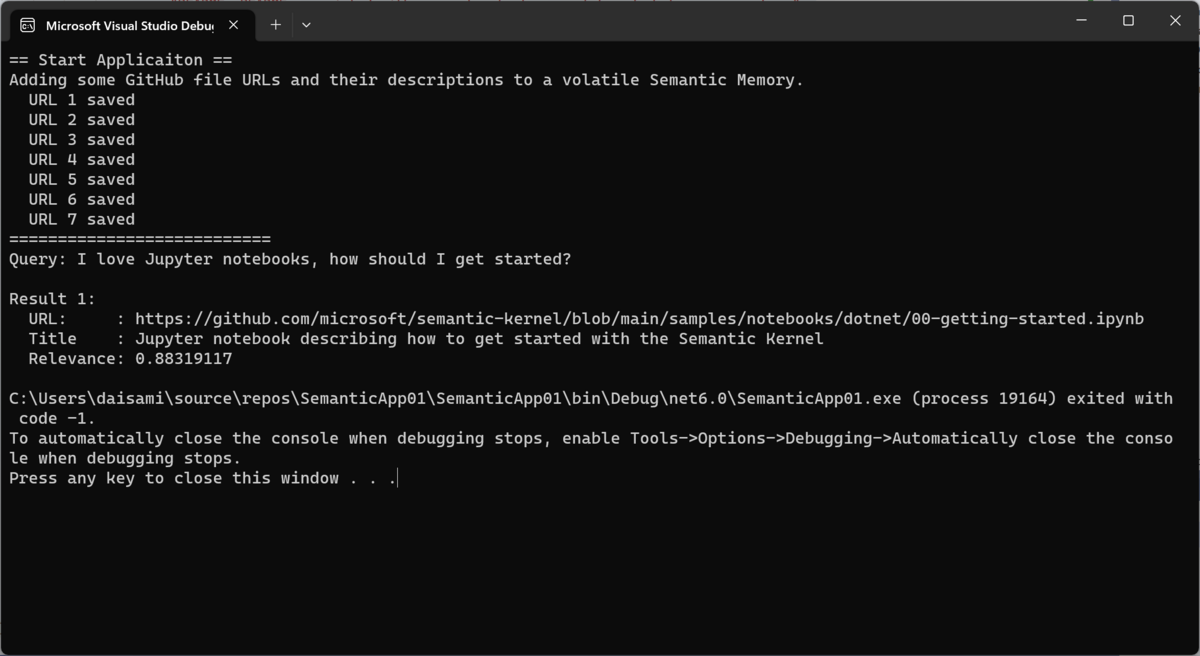Maximize the terminal window
This screenshot has width=1200, height=656.
[x=1128, y=21]
